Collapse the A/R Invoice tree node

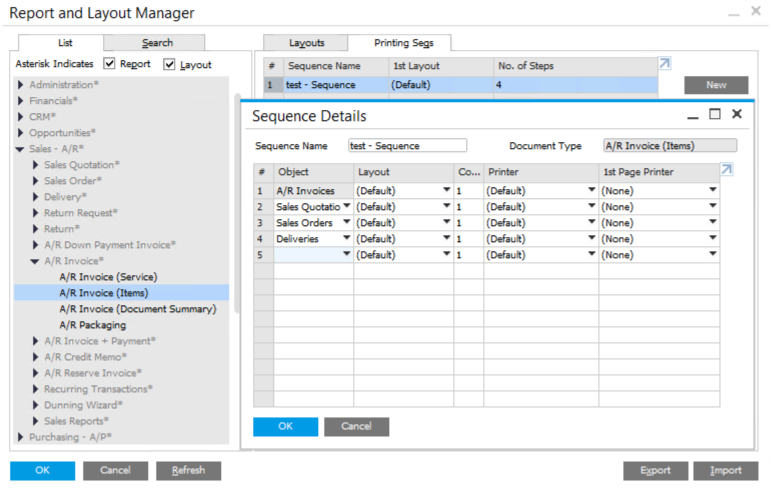[37, 261]
